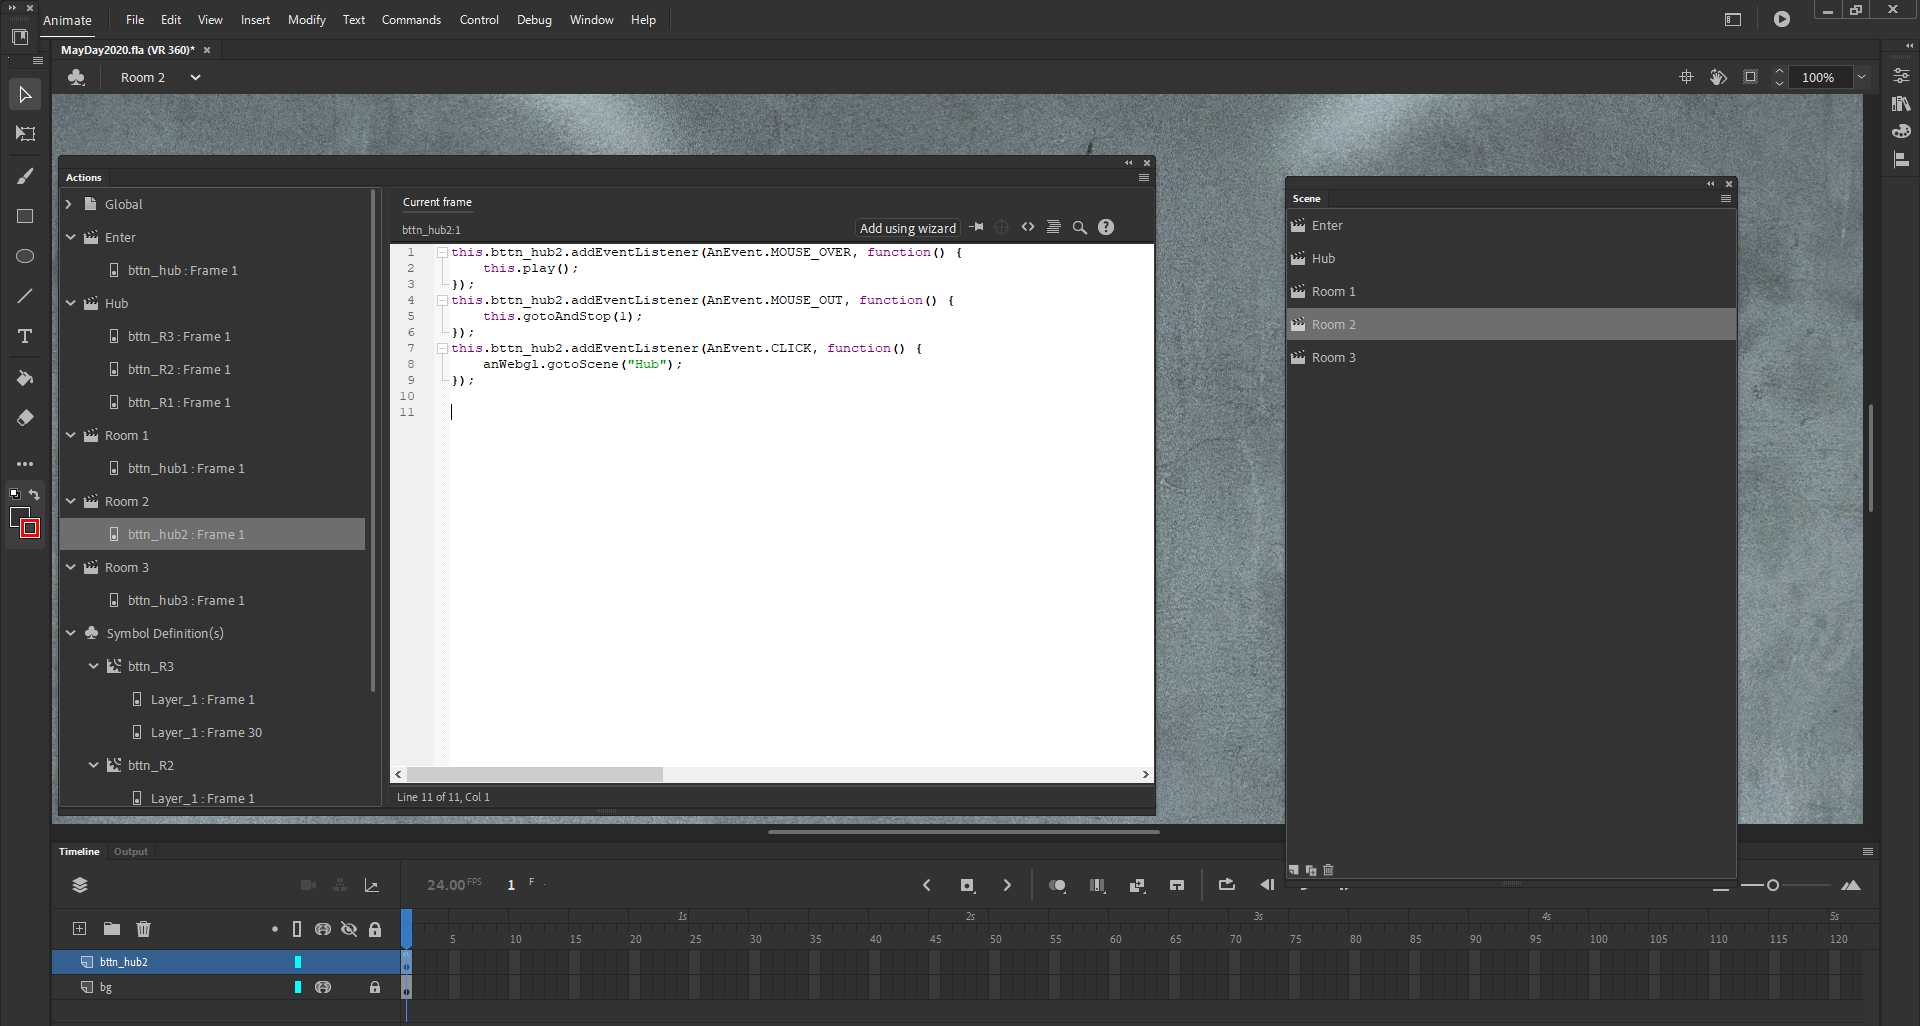Collapse the Room 2 folder in Actions
The height and width of the screenshot is (1026, 1920).
pos(71,501)
